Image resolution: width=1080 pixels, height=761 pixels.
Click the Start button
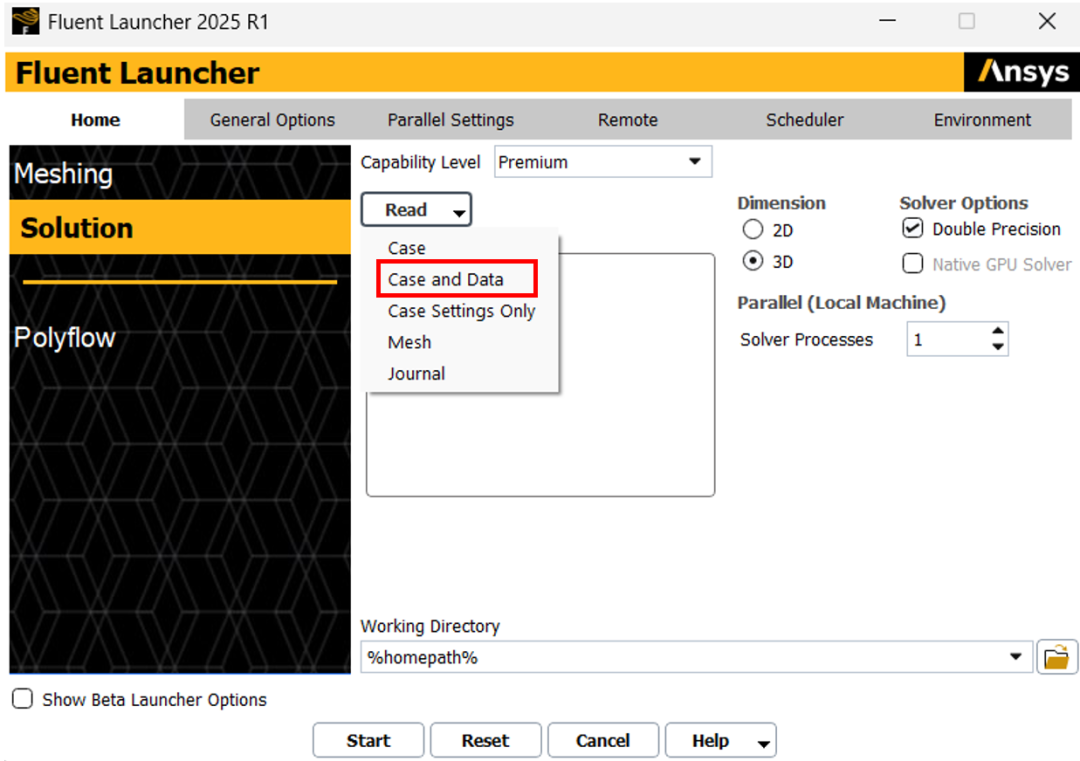click(368, 740)
